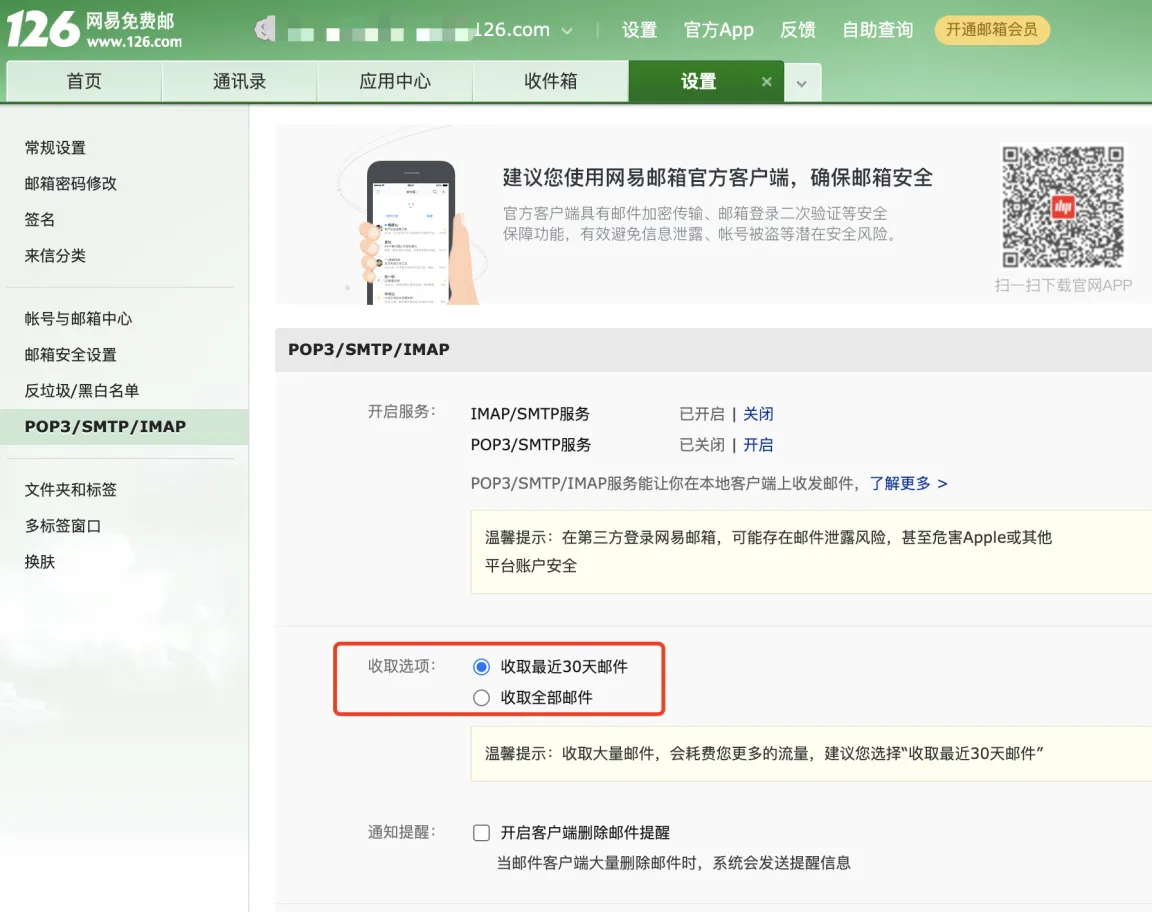Screen dimensions: 1152x912
Task: Open 换肤 in sidebar
Action: (x=40, y=562)
